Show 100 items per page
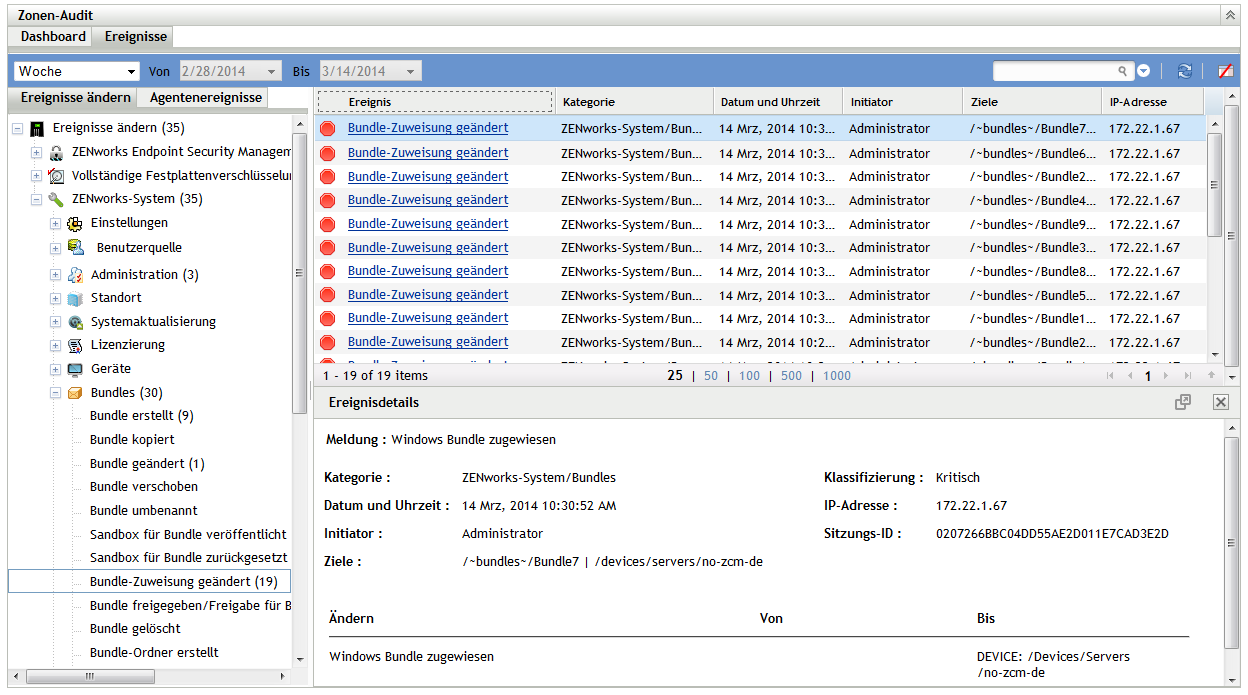Screen dimensions: 1248x695 [x=749, y=376]
